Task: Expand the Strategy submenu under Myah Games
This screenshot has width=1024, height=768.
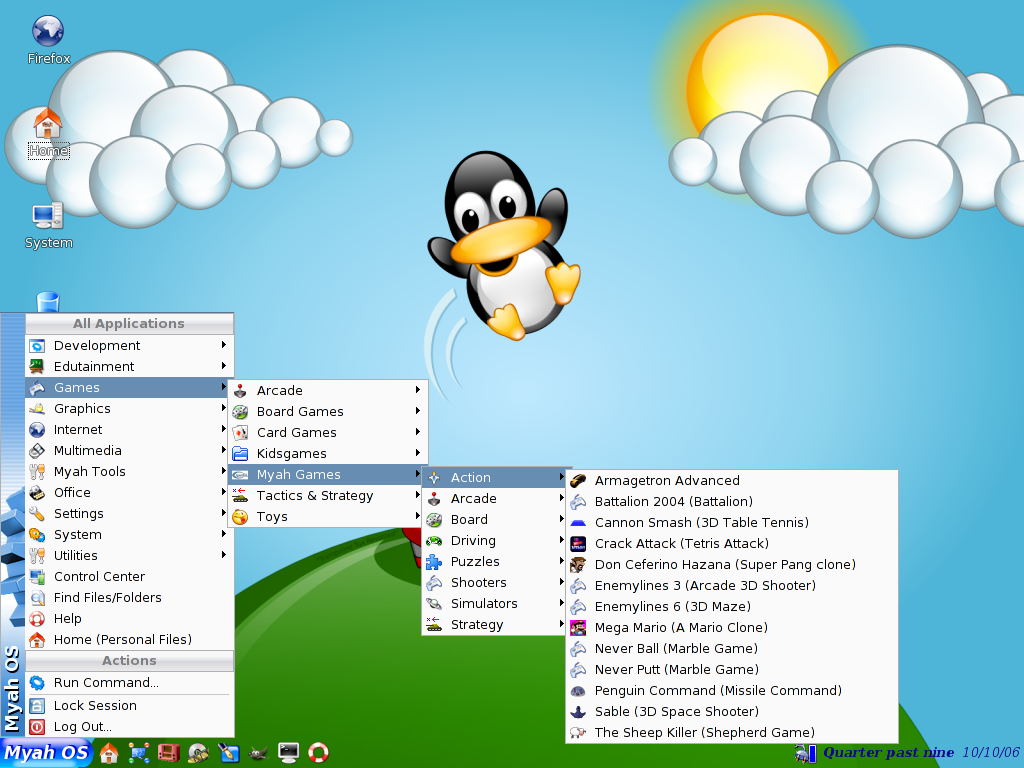Action: [x=494, y=624]
